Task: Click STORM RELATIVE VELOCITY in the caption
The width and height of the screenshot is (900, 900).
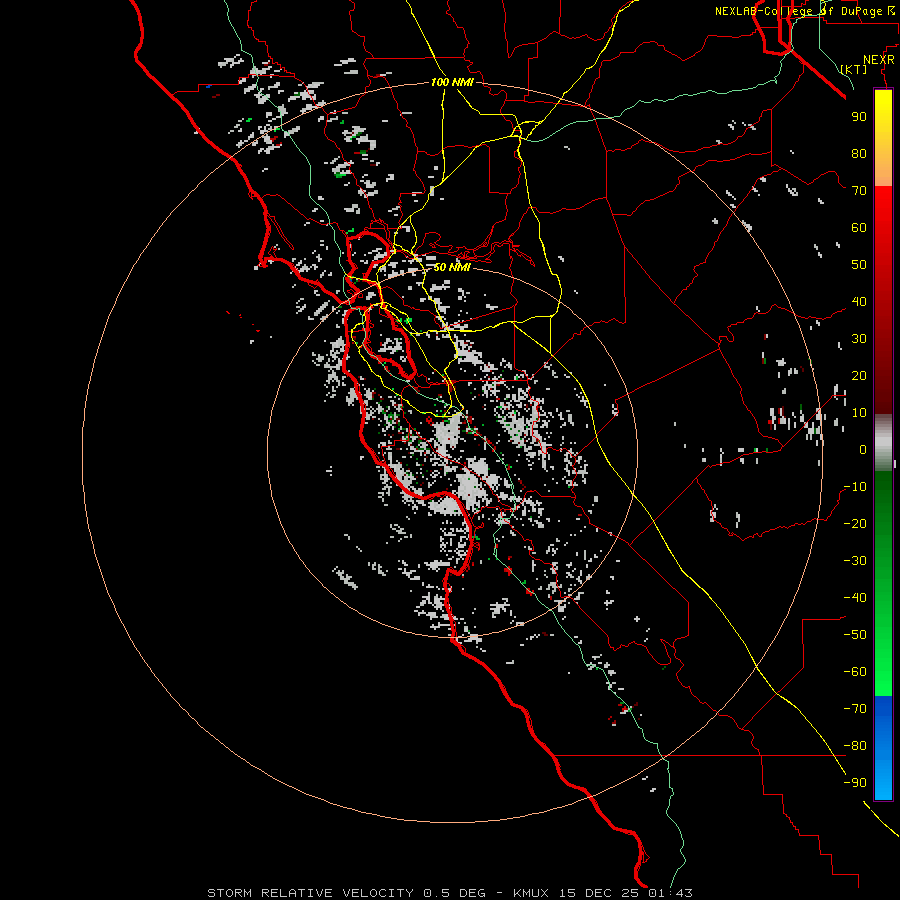Action: (x=310, y=893)
